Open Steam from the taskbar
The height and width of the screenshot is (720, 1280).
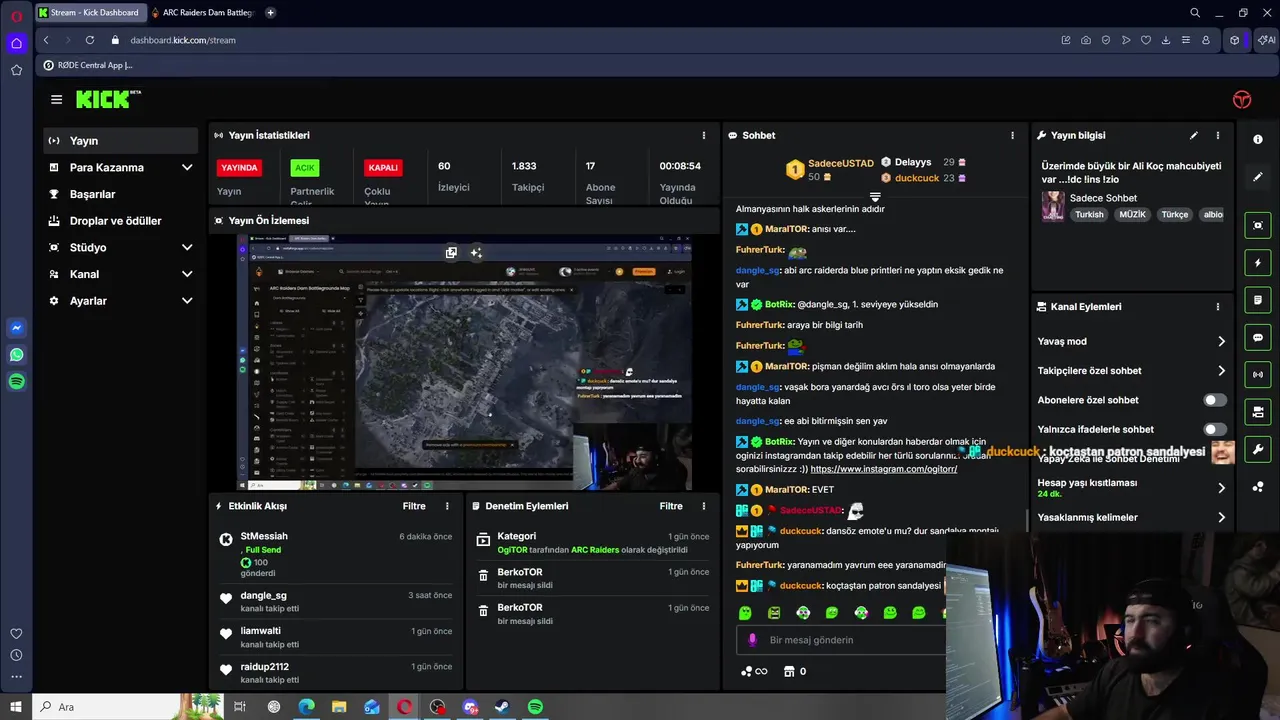pyautogui.click(x=502, y=707)
